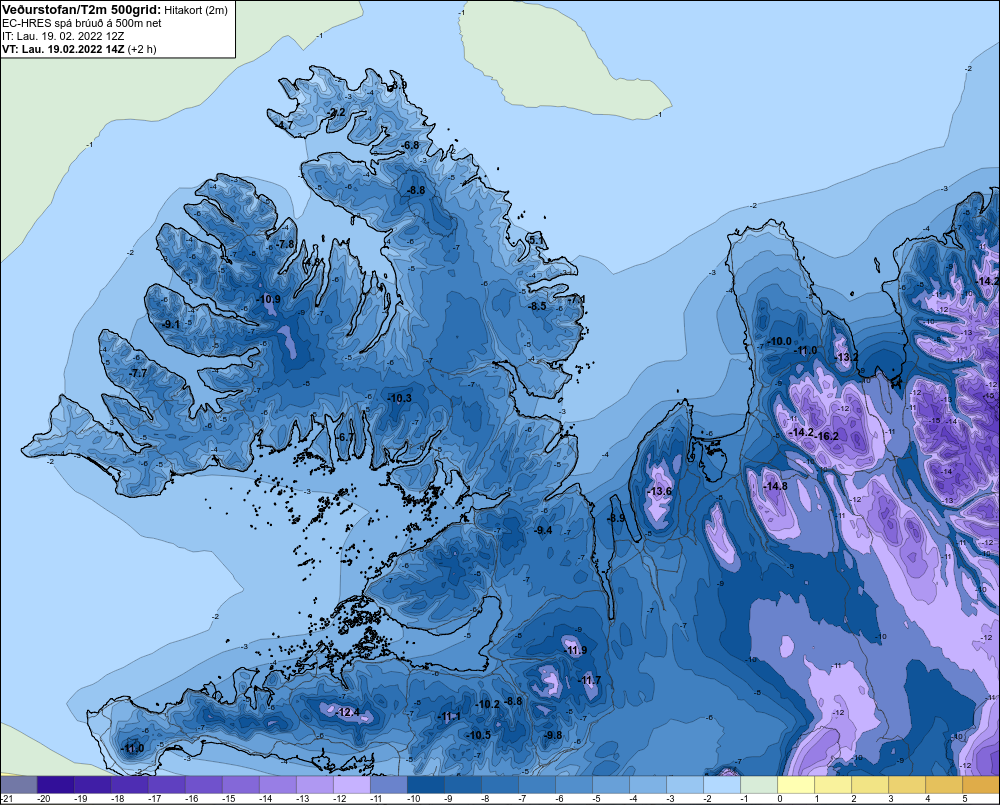Click the pale green legend swatch
Screen dimensions: 1000x805
[759, 785]
